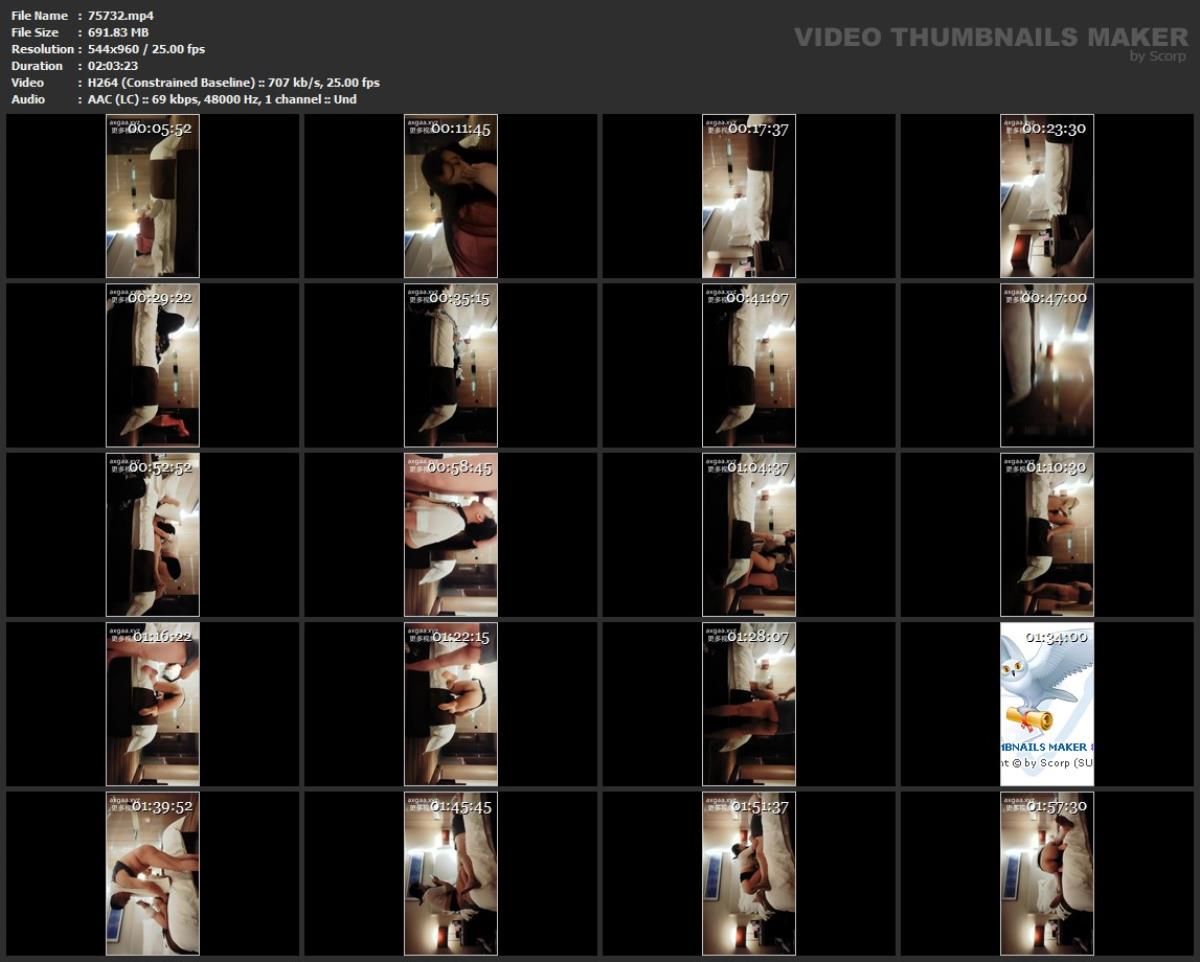This screenshot has width=1200, height=962.
Task: Open the thumbnail at timestamp 00:23:30
Action: click(1046, 196)
